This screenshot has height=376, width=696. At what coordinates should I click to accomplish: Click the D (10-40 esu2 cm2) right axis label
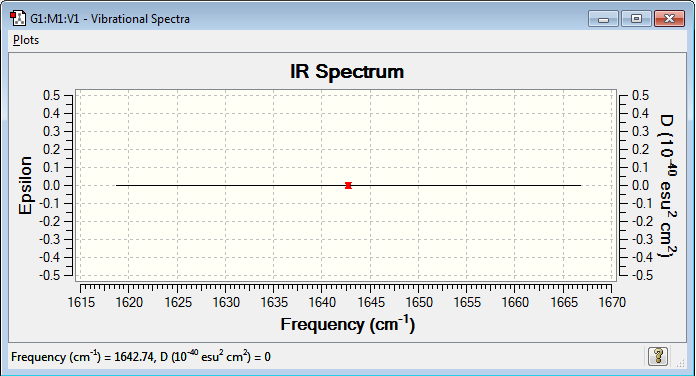668,186
